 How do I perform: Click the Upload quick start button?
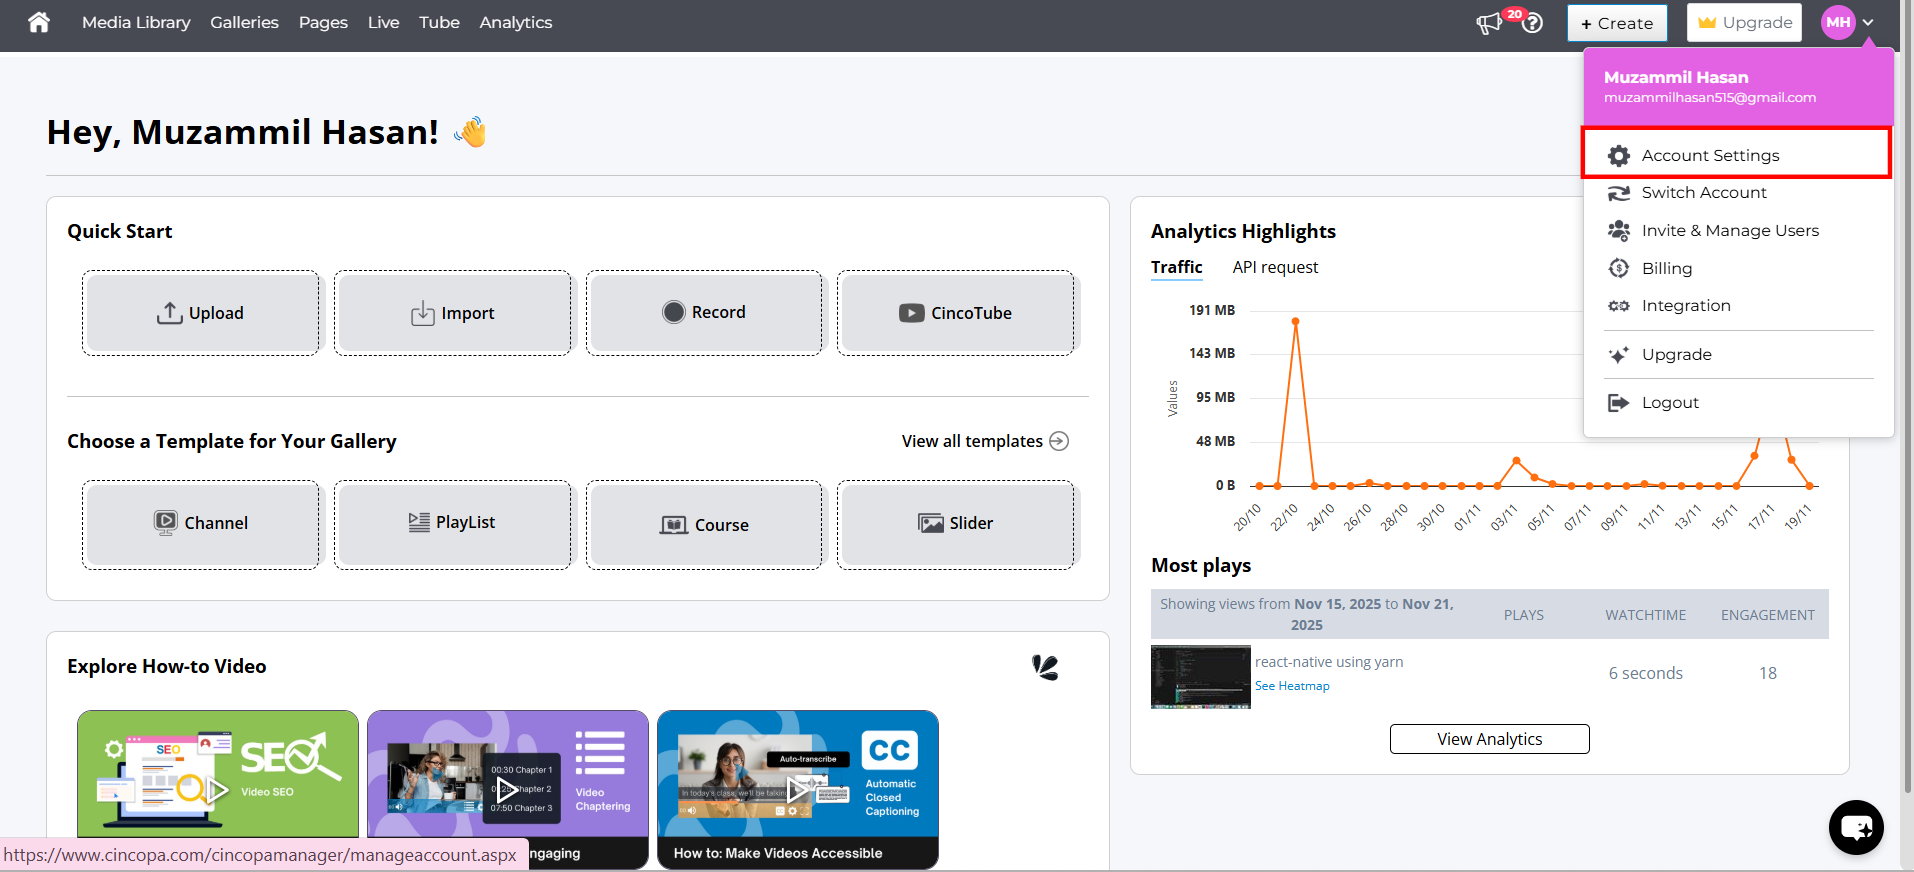tap(201, 313)
